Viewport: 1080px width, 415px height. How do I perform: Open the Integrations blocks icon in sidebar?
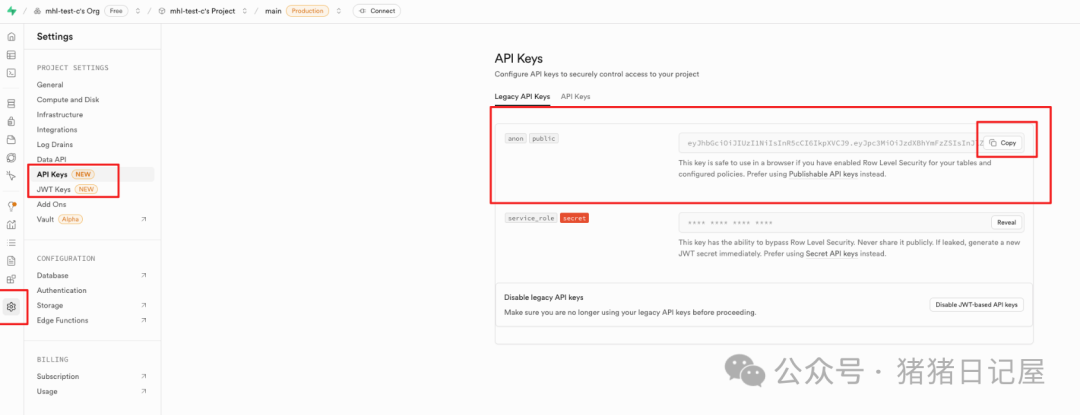coord(11,279)
